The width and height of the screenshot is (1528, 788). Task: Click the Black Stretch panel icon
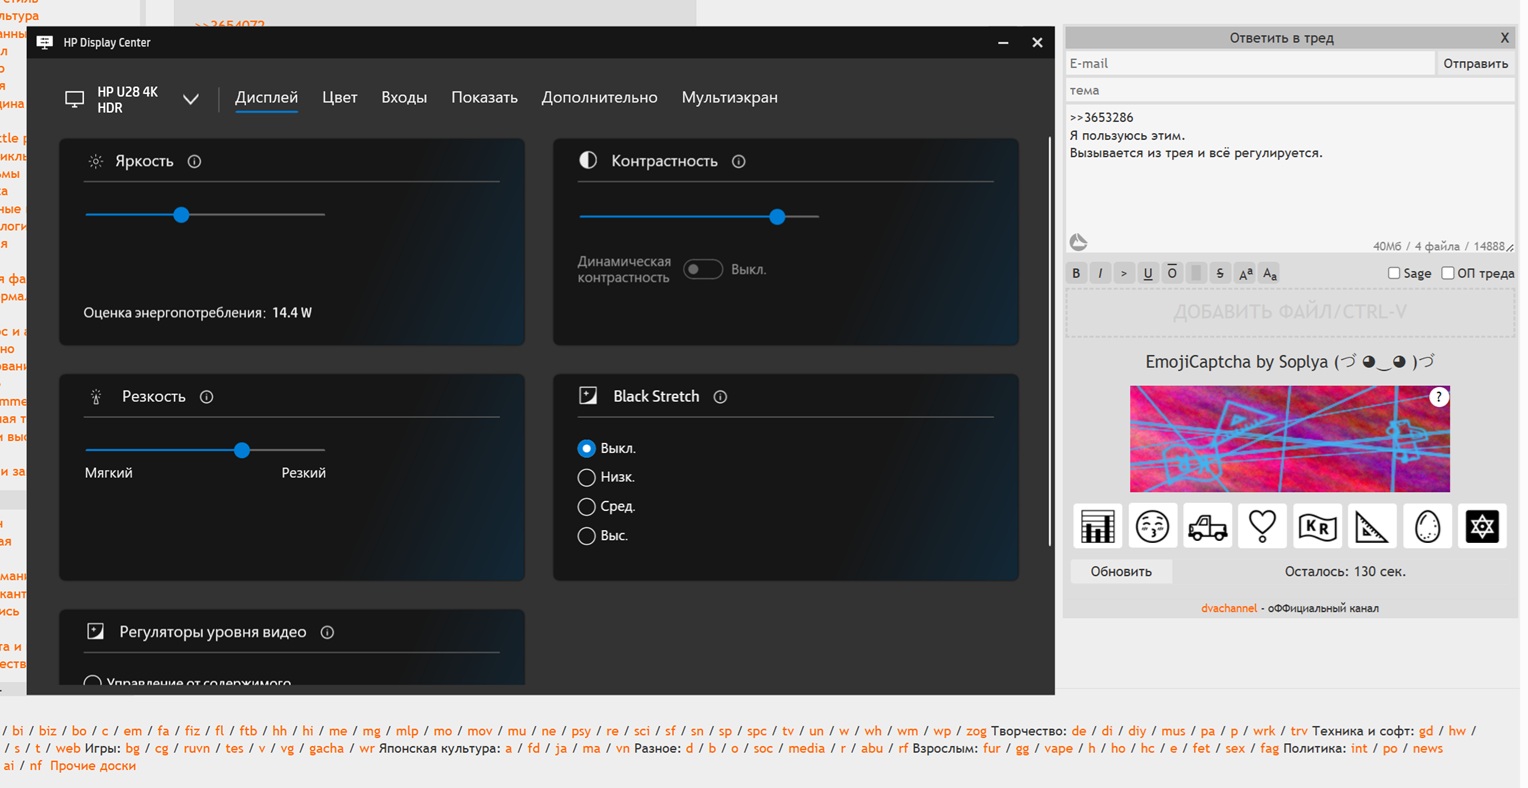[588, 396]
